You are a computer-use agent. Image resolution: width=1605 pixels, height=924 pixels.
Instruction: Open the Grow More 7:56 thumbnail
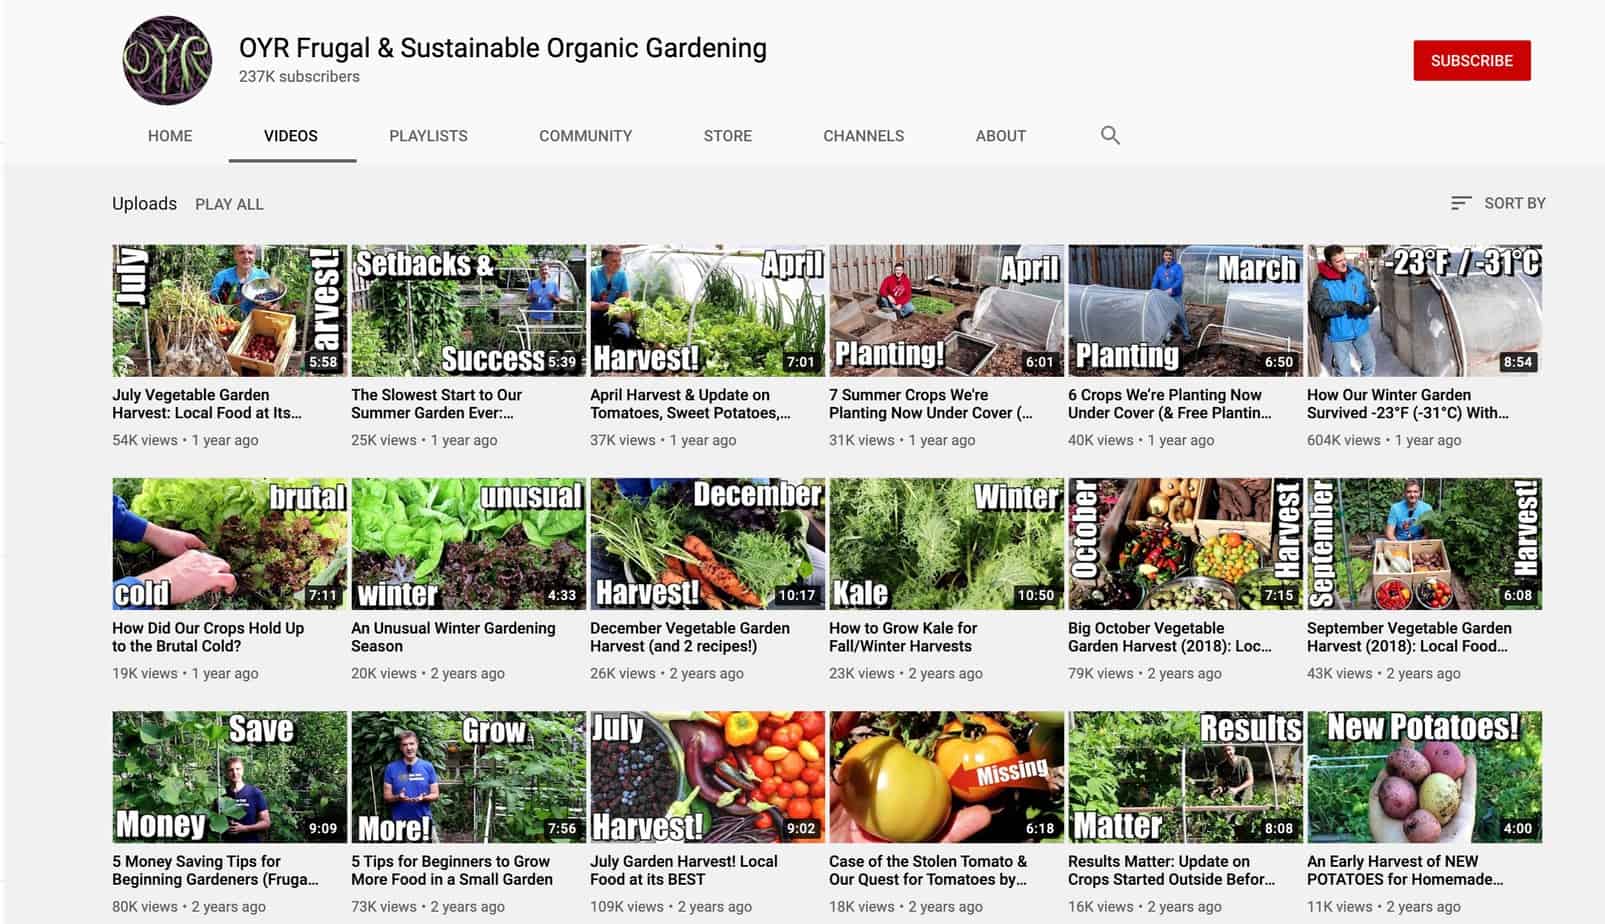click(468, 776)
